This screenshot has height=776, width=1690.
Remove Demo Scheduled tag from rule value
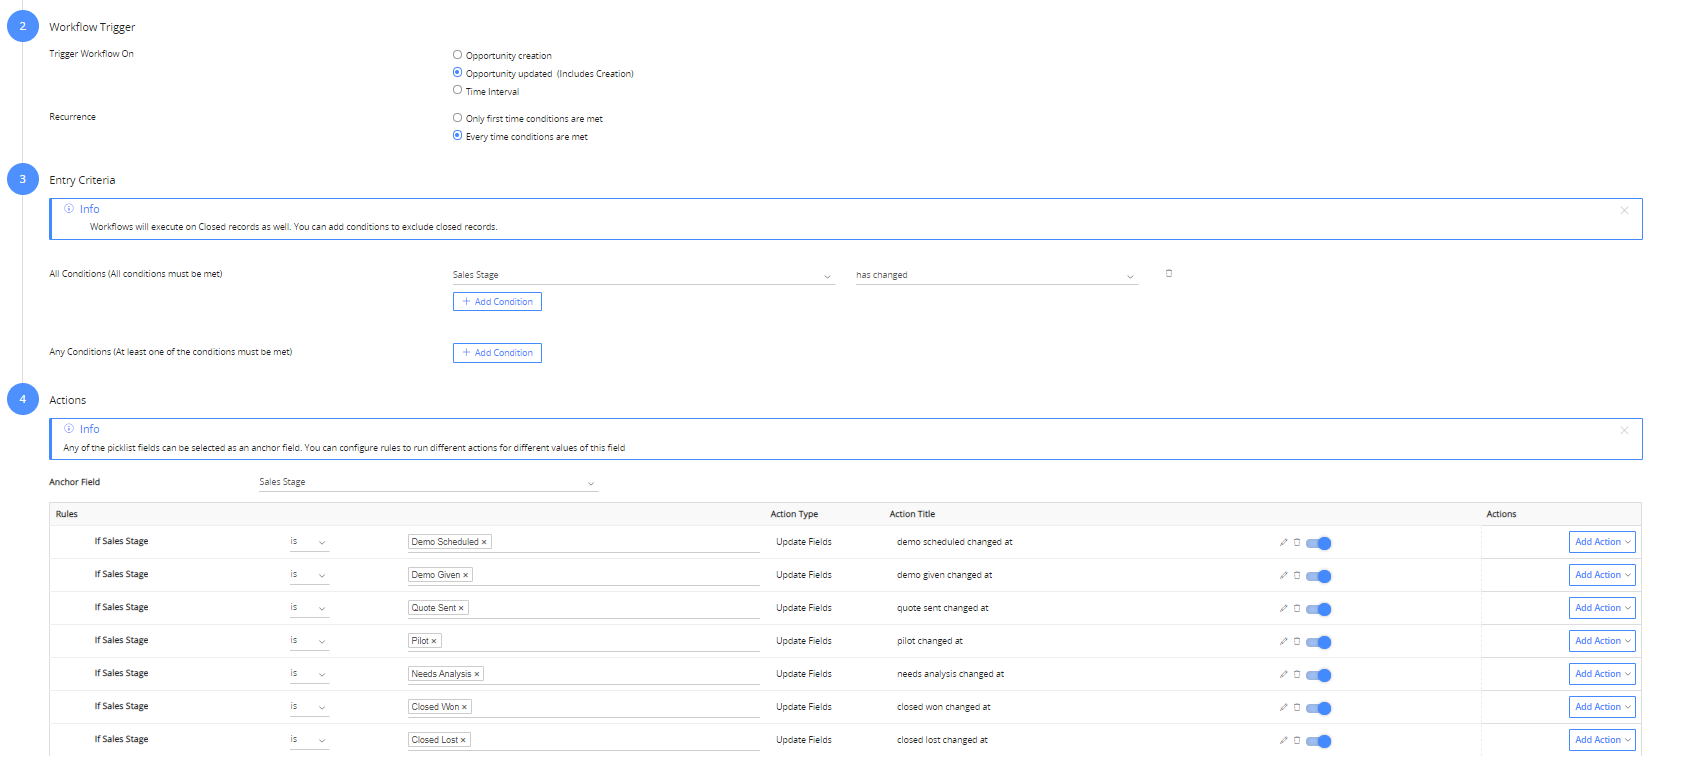485,543
